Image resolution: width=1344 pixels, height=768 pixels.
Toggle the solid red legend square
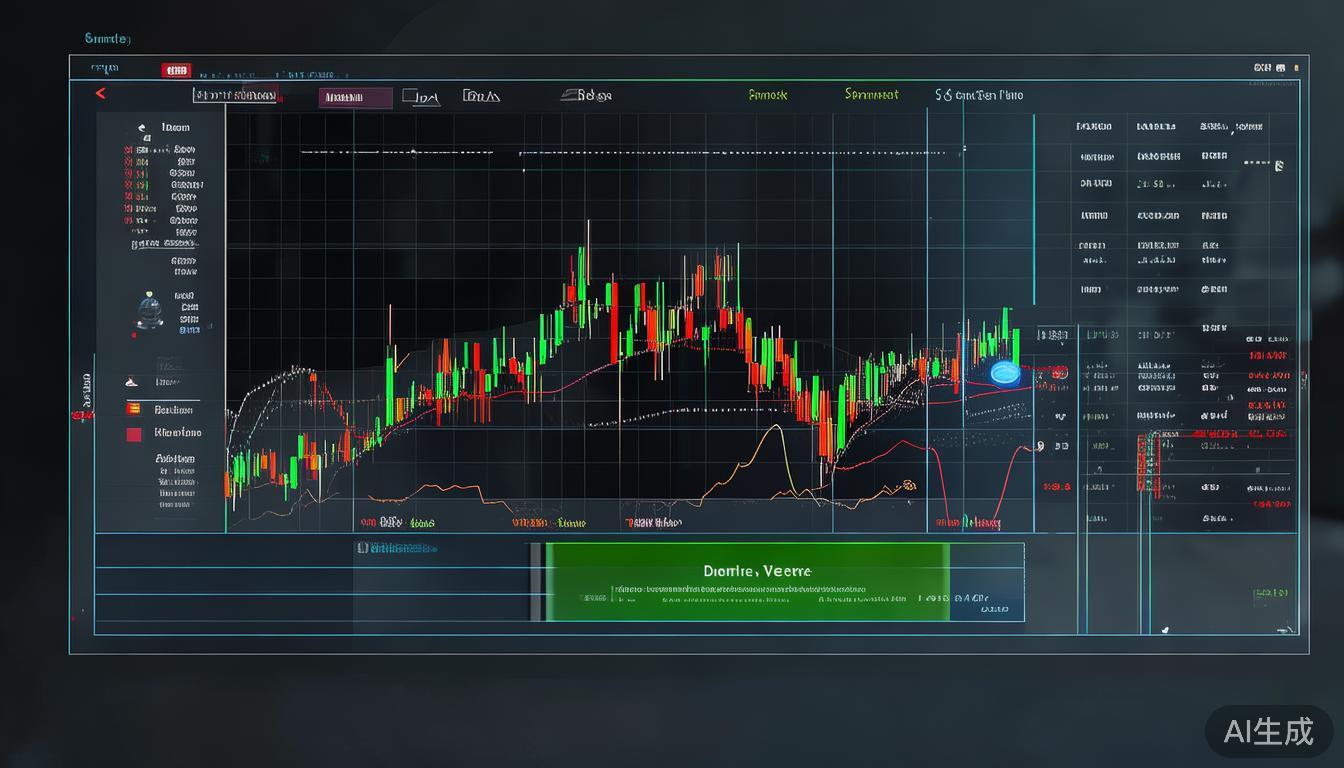tap(133, 434)
